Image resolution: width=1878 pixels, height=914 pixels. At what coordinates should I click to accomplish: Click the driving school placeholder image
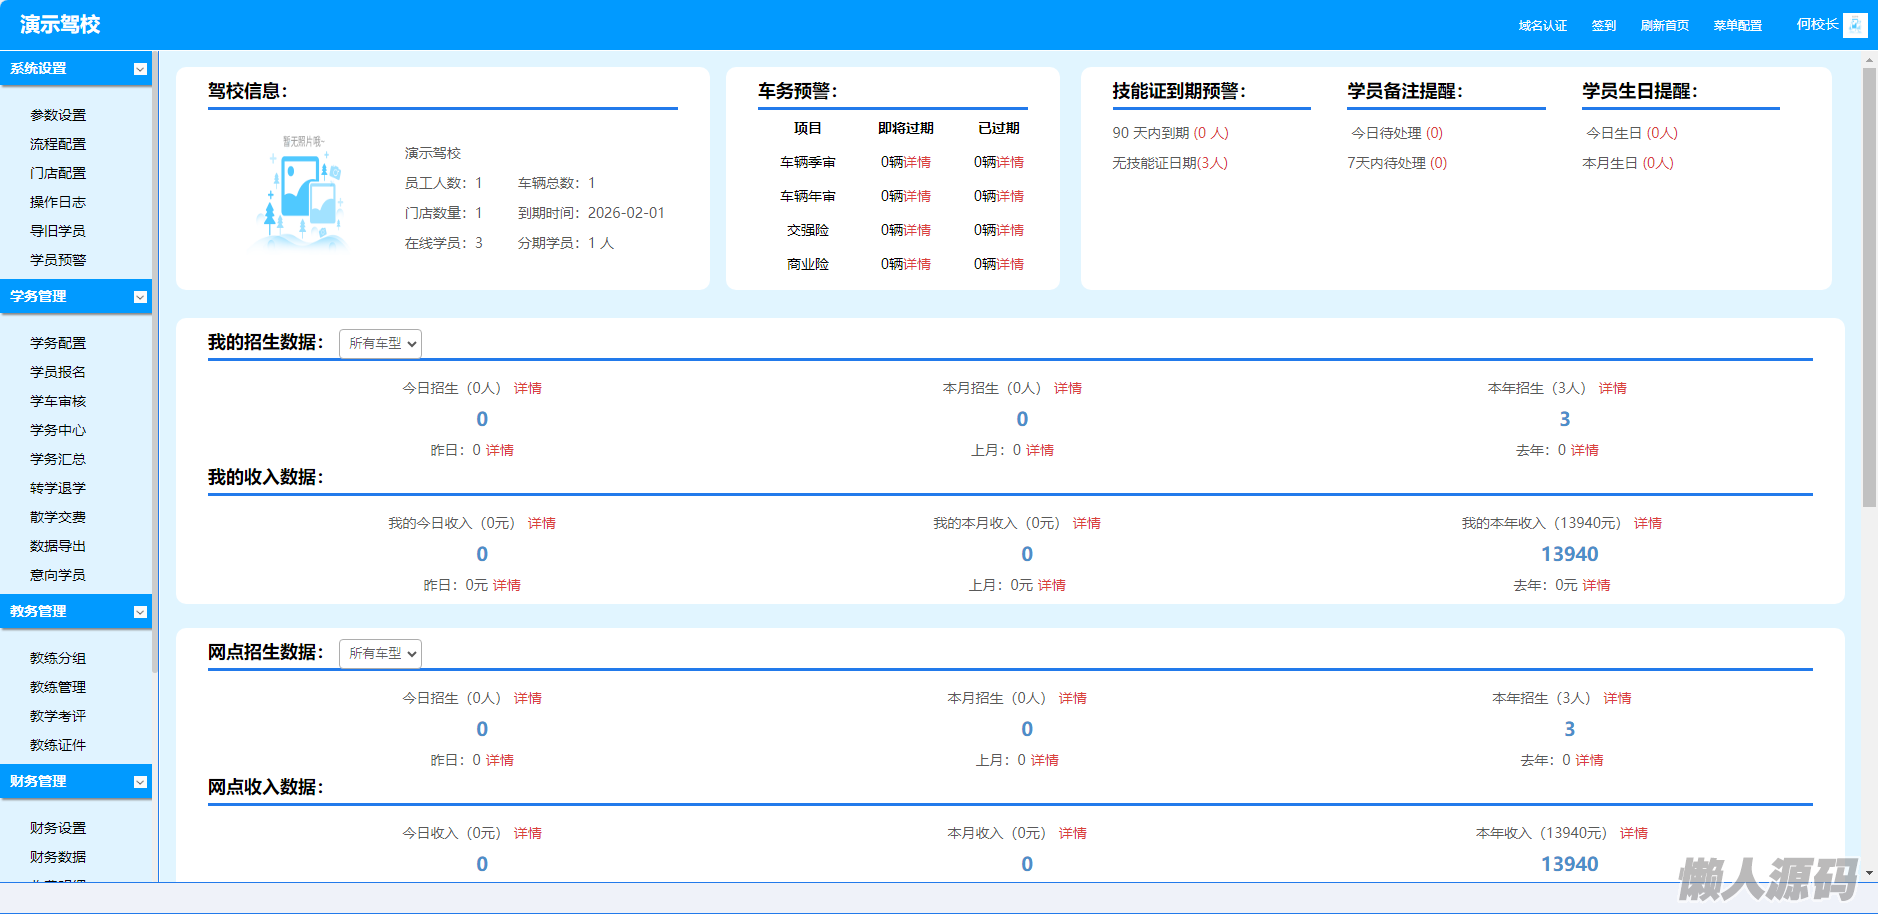[303, 193]
